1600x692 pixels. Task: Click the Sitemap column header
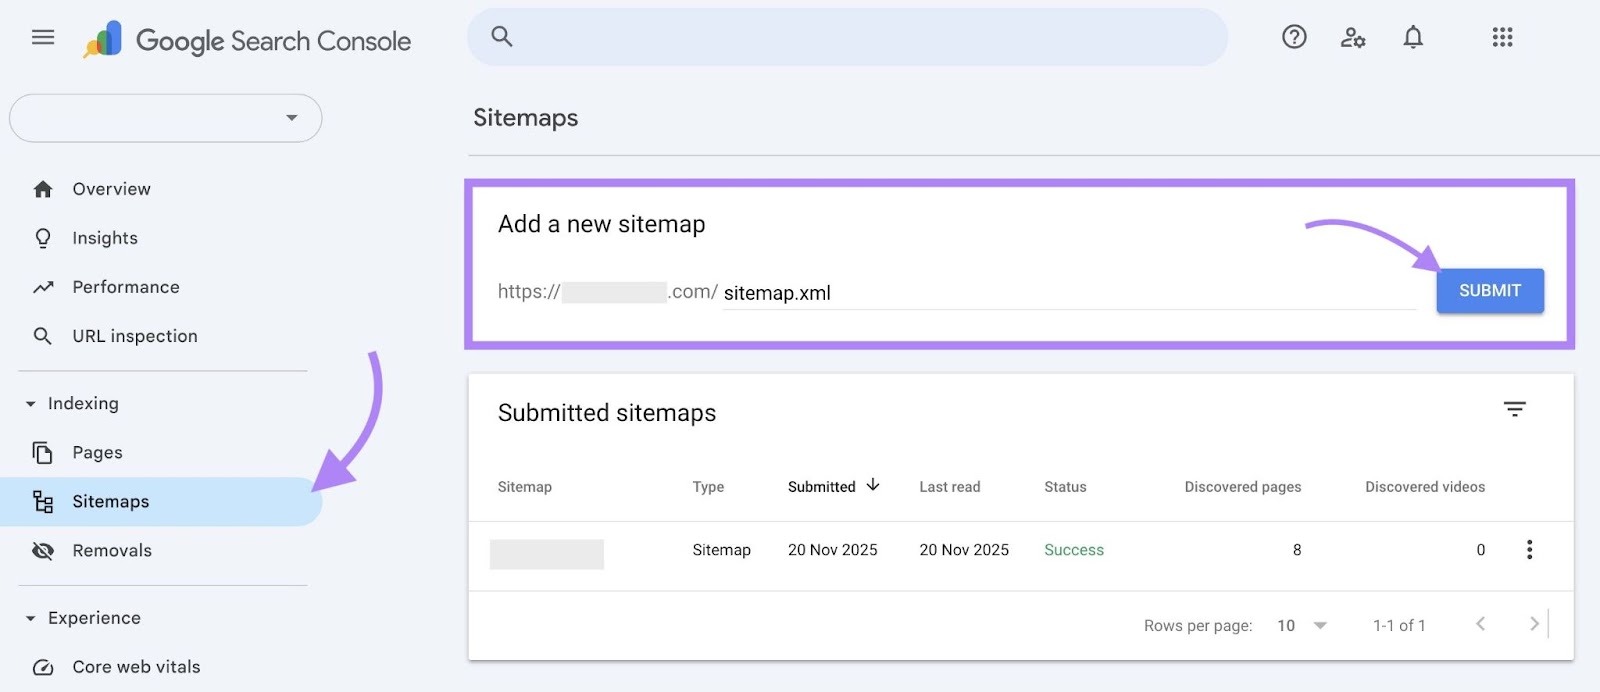pos(525,487)
